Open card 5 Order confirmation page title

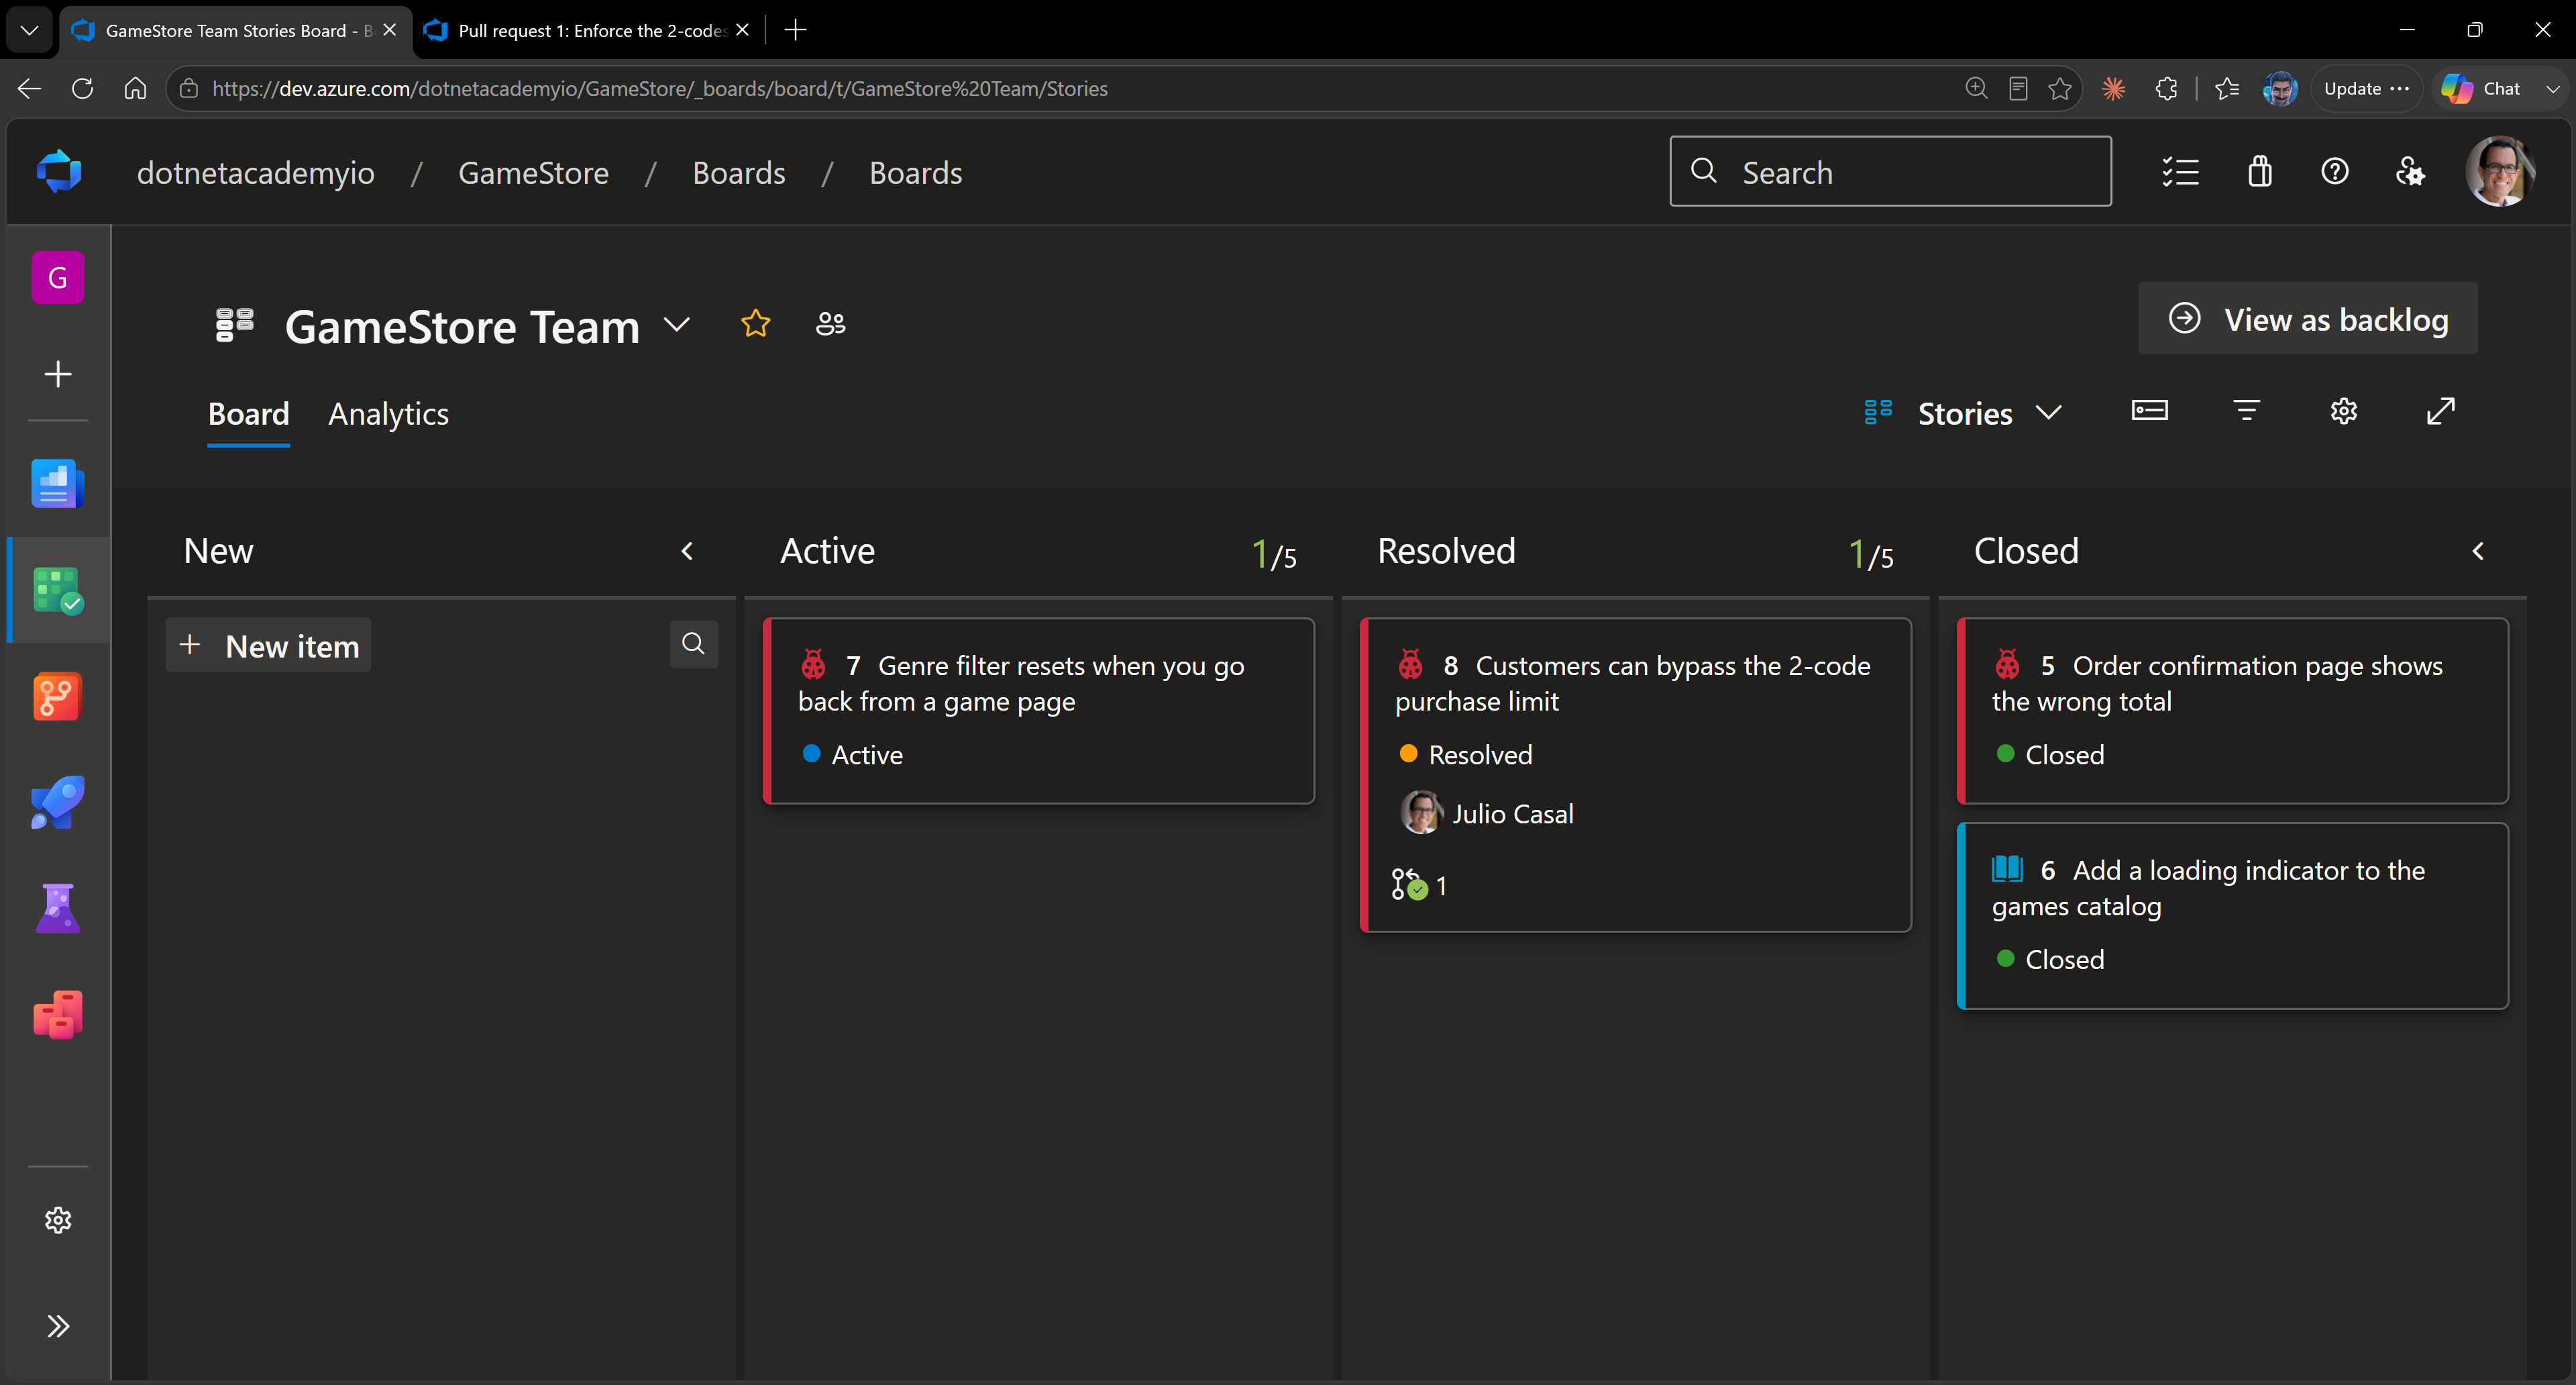coord(2217,684)
